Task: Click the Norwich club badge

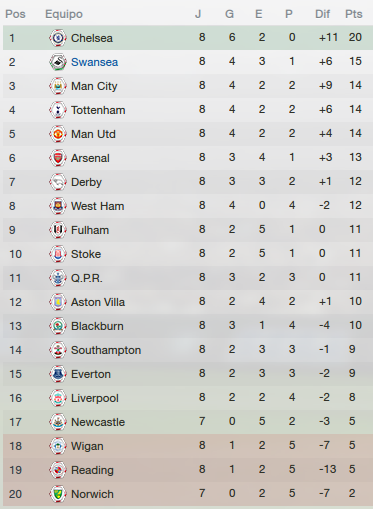Action: tap(58, 494)
